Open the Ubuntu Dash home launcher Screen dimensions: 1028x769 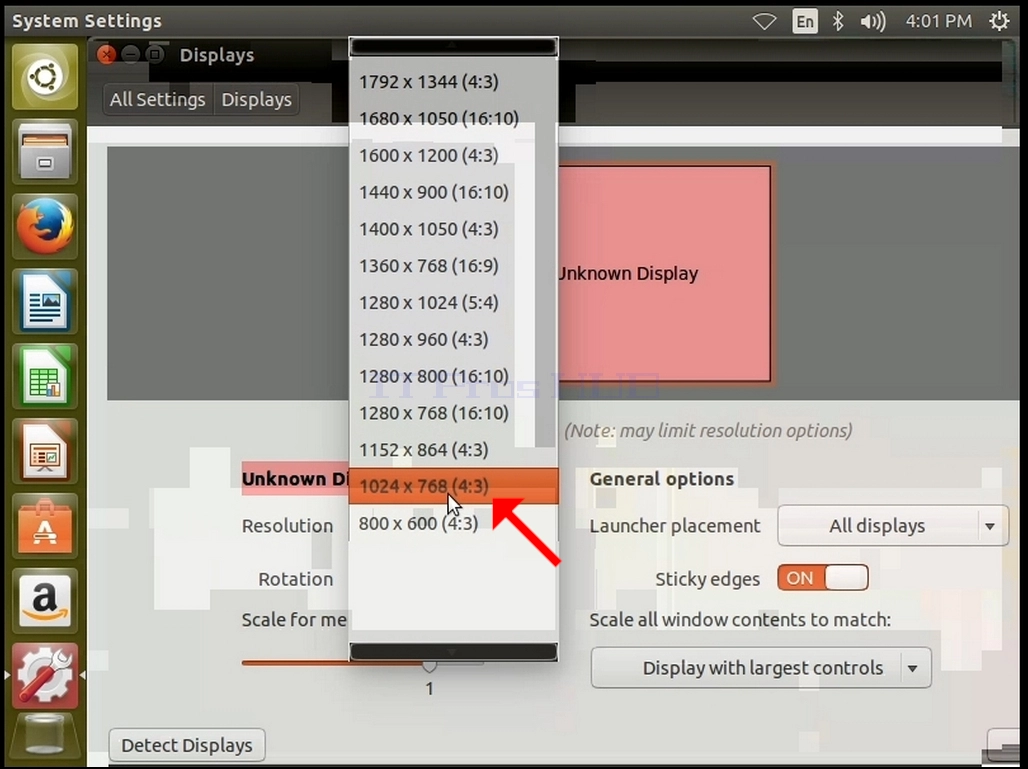(x=45, y=77)
